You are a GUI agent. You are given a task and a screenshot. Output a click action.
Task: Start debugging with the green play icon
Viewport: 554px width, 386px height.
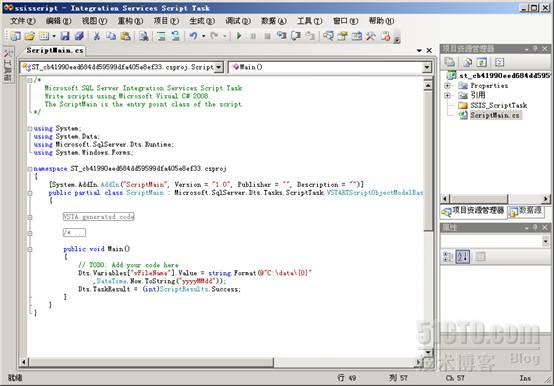click(x=239, y=36)
